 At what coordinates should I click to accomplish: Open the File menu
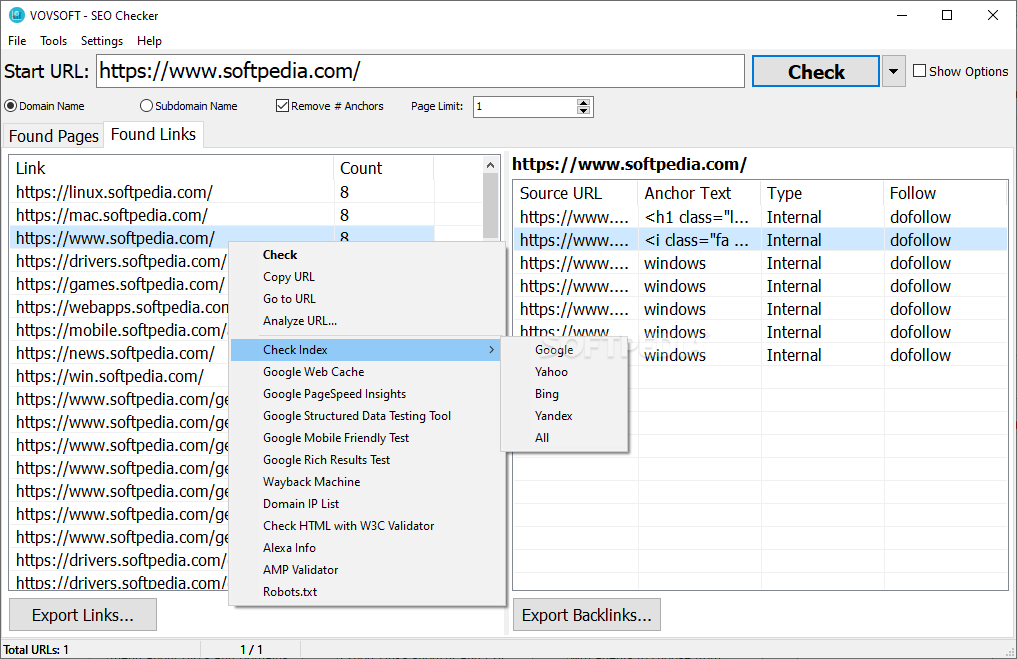(17, 41)
